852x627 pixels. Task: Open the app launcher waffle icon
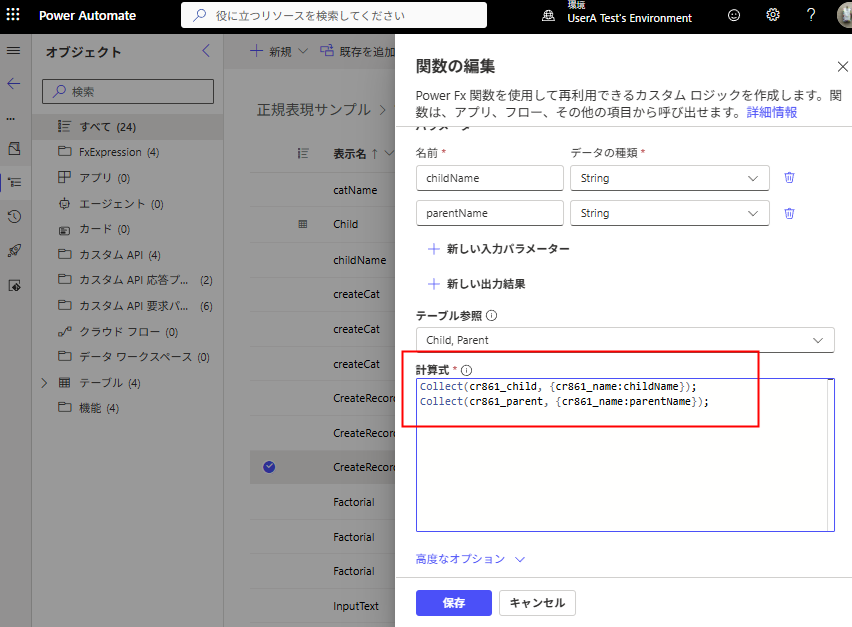click(13, 15)
